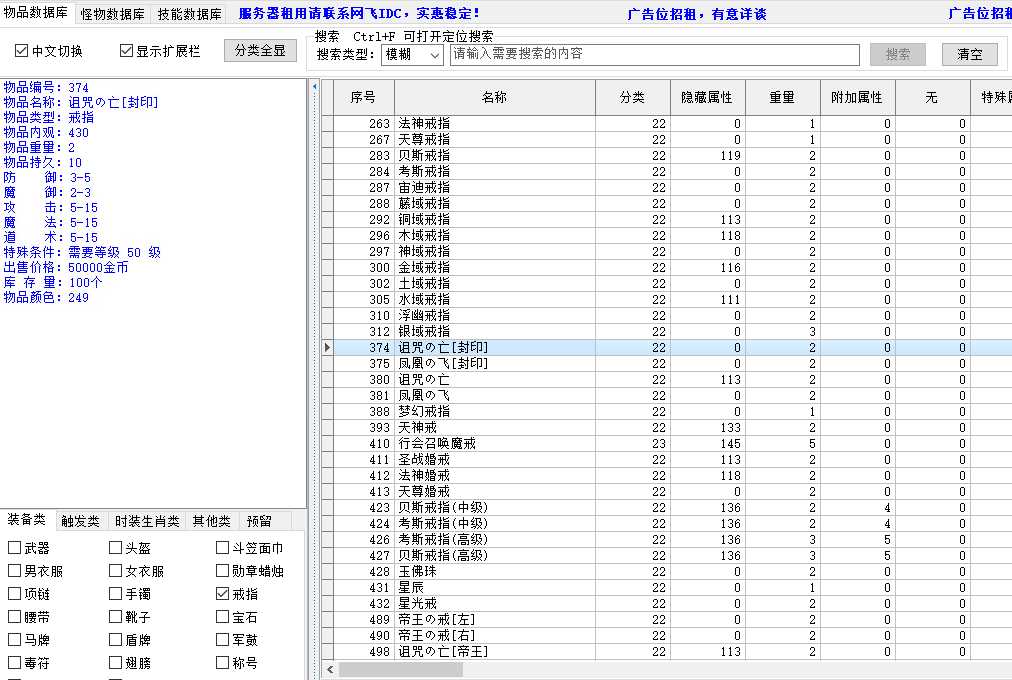Enable the 武器 category checkbox
This screenshot has width=1012, height=680.
tap(15, 548)
